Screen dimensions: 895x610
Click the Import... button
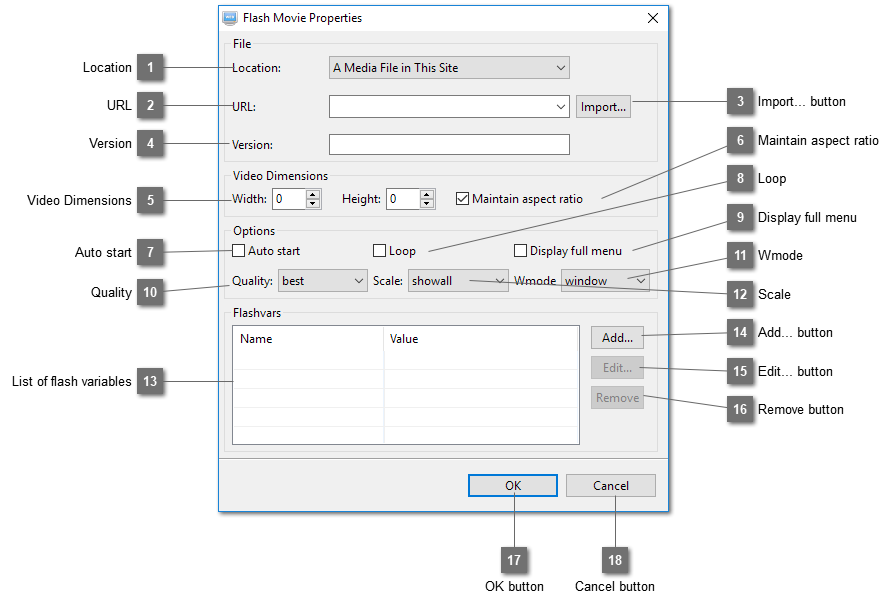603,107
